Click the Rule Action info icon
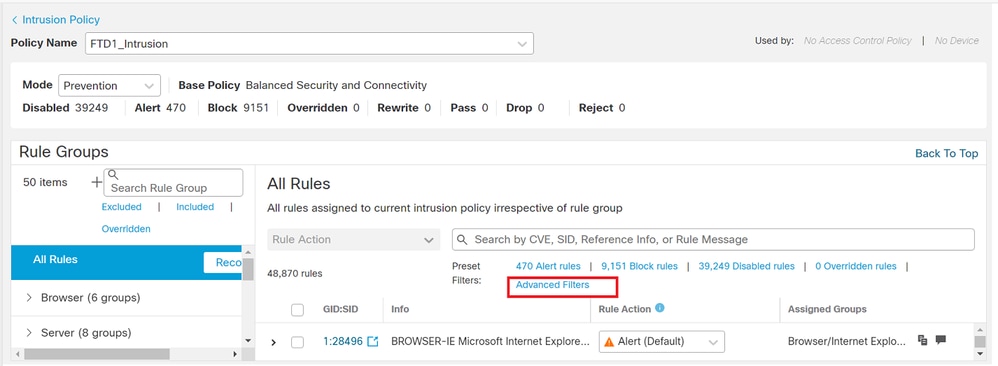Screen dimensions: 998x366 pyautogui.click(x=659, y=308)
